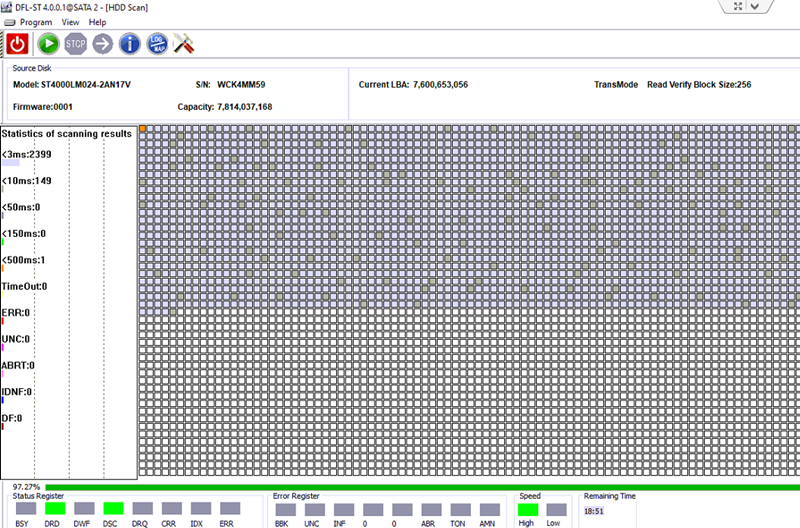Click the right arrow toolbar icon
800x528 pixels.
103,44
